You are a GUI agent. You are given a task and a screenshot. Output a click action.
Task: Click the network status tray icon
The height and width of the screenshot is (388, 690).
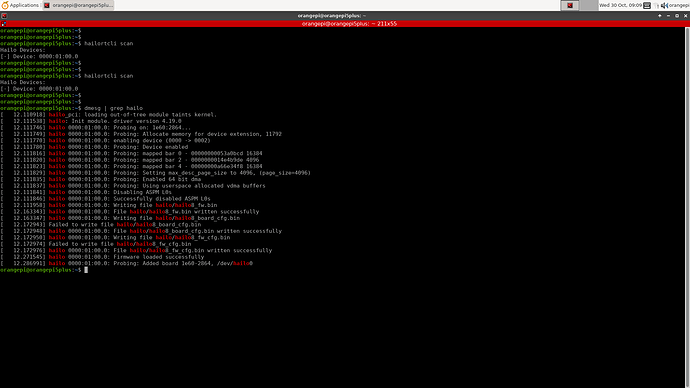[x=656, y=5]
